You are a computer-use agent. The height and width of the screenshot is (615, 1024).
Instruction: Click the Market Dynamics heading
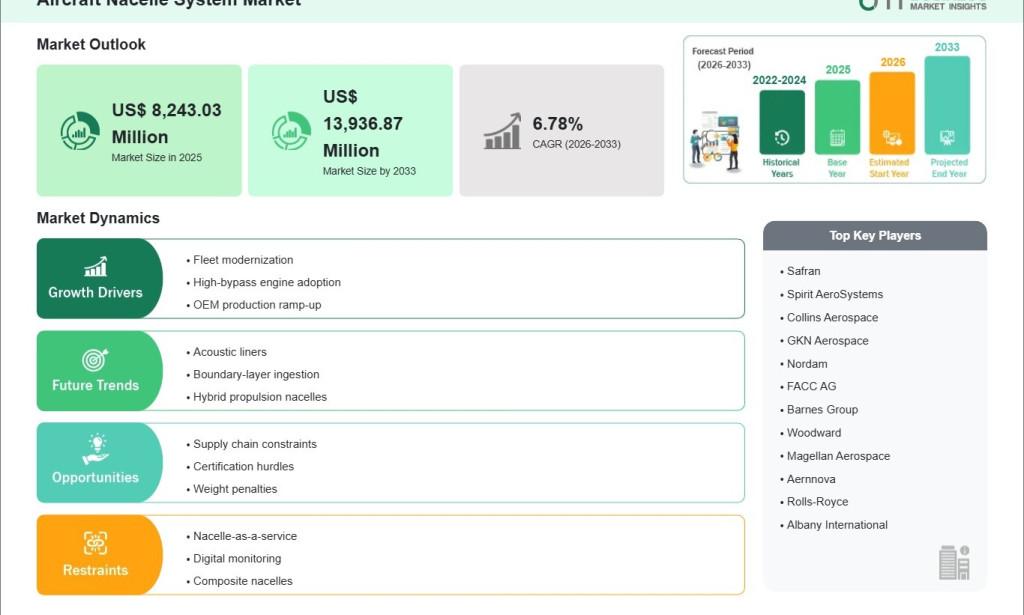98,218
